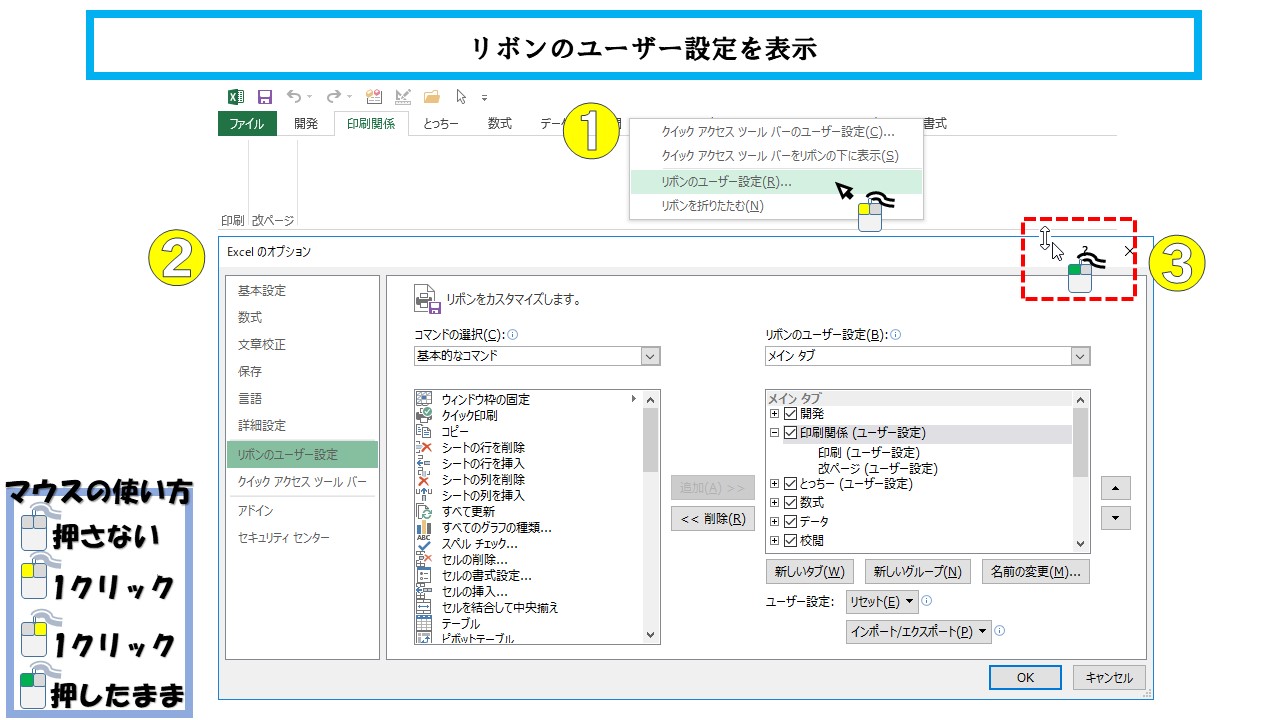This screenshot has width=1280, height=720.
Task: Click the テーブル command icon
Action: coord(423,623)
